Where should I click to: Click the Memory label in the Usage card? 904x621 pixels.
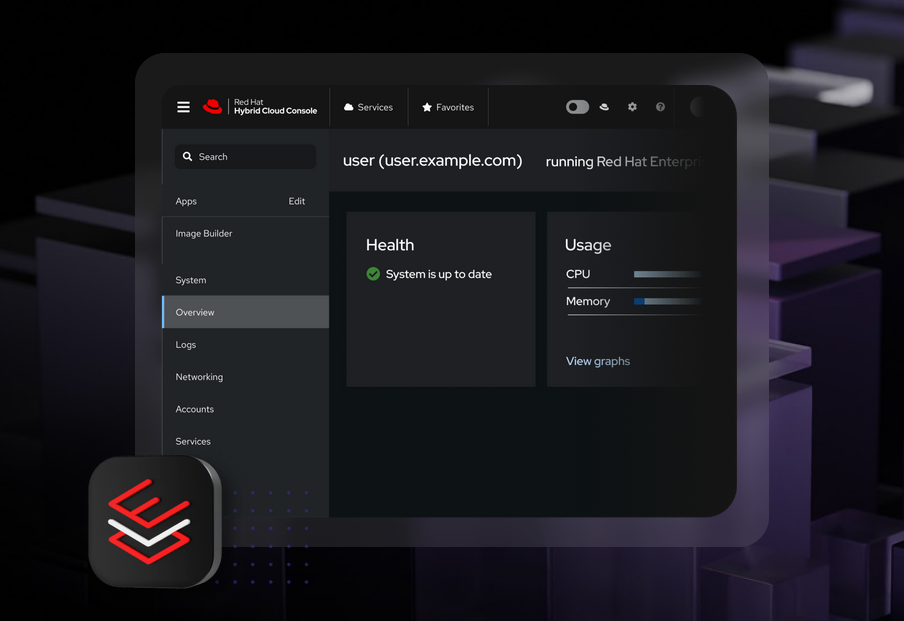coord(587,302)
